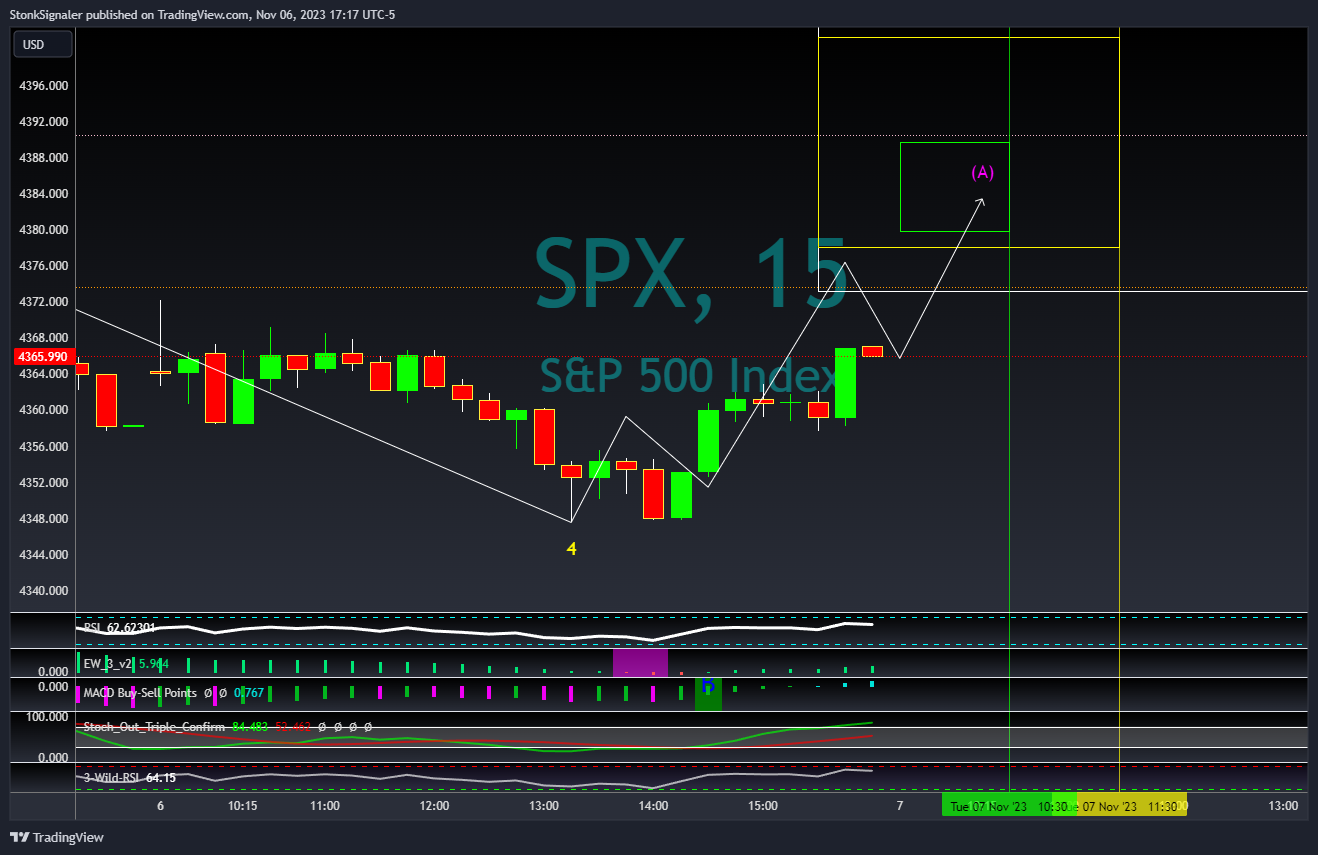
Task: Click the green 84.483 stochastic value
Action: (x=250, y=727)
